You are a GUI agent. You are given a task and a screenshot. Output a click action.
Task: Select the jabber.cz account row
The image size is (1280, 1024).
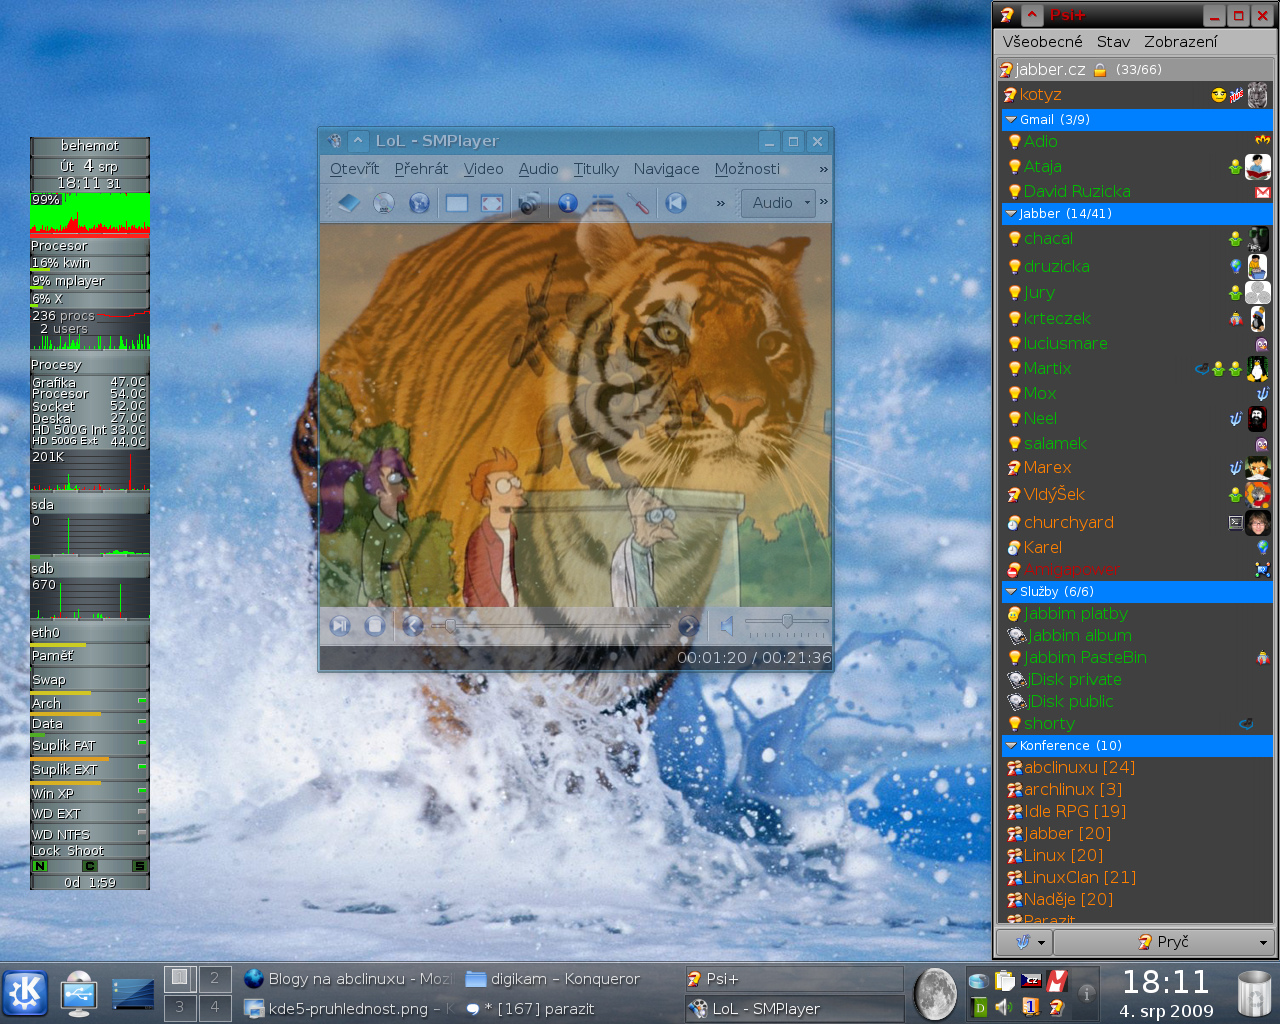1135,70
